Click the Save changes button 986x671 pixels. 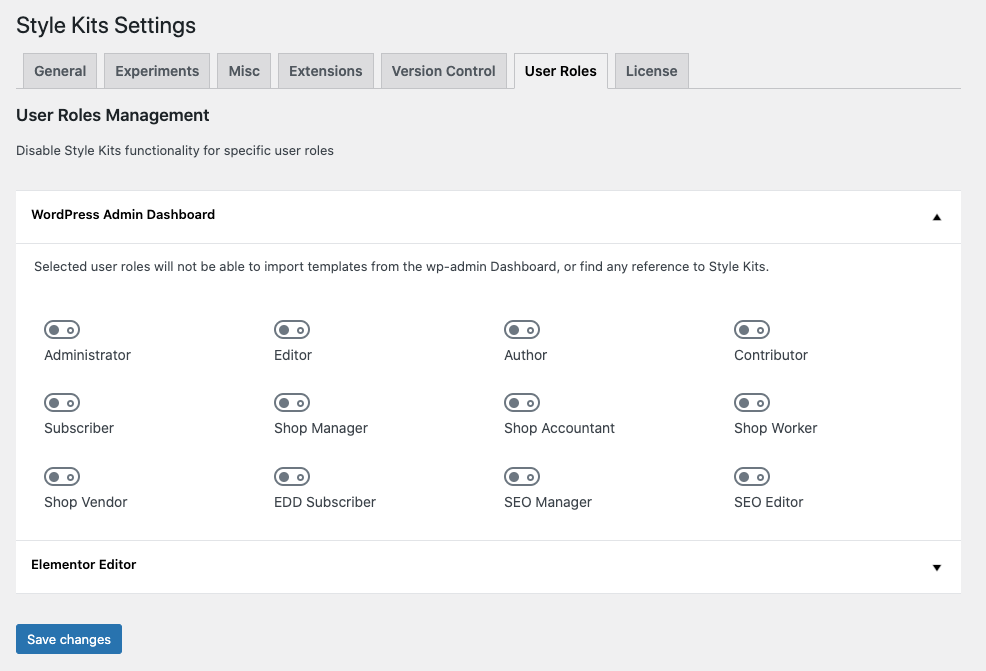tap(69, 639)
